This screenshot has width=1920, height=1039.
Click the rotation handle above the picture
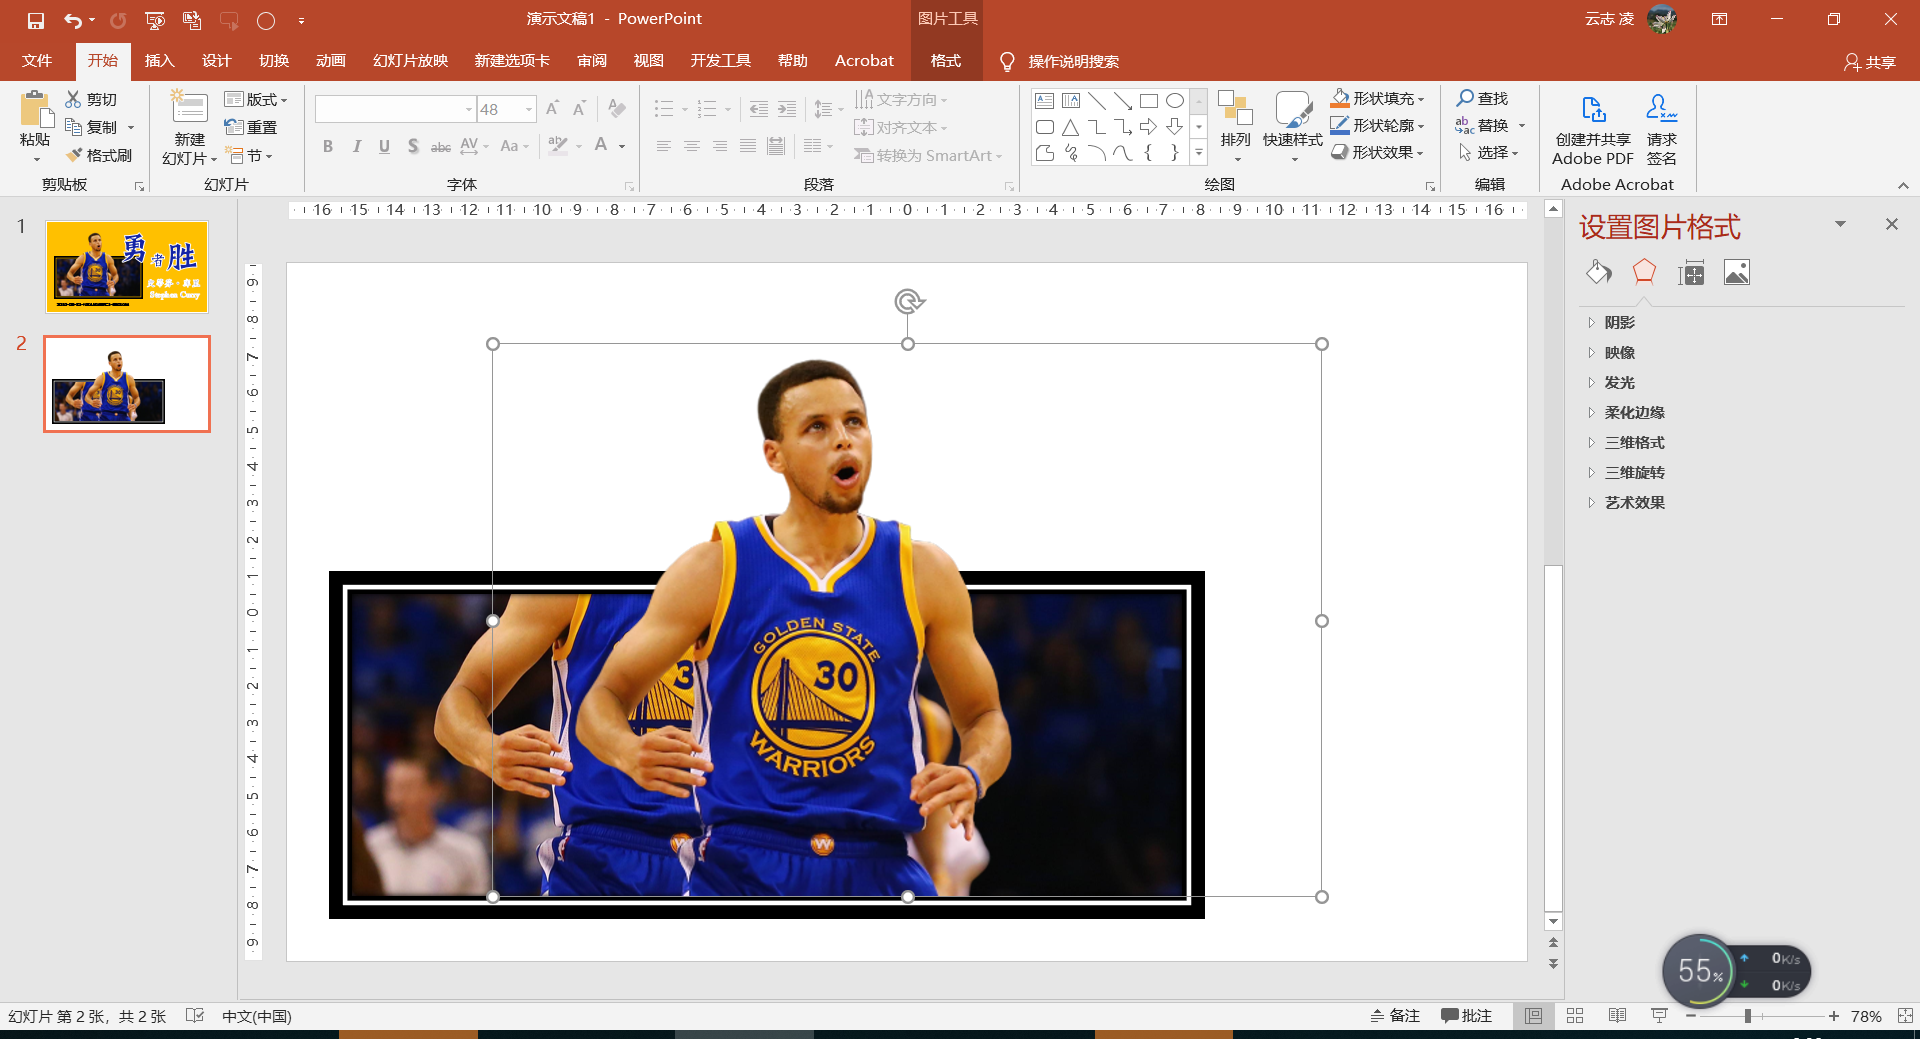(908, 301)
